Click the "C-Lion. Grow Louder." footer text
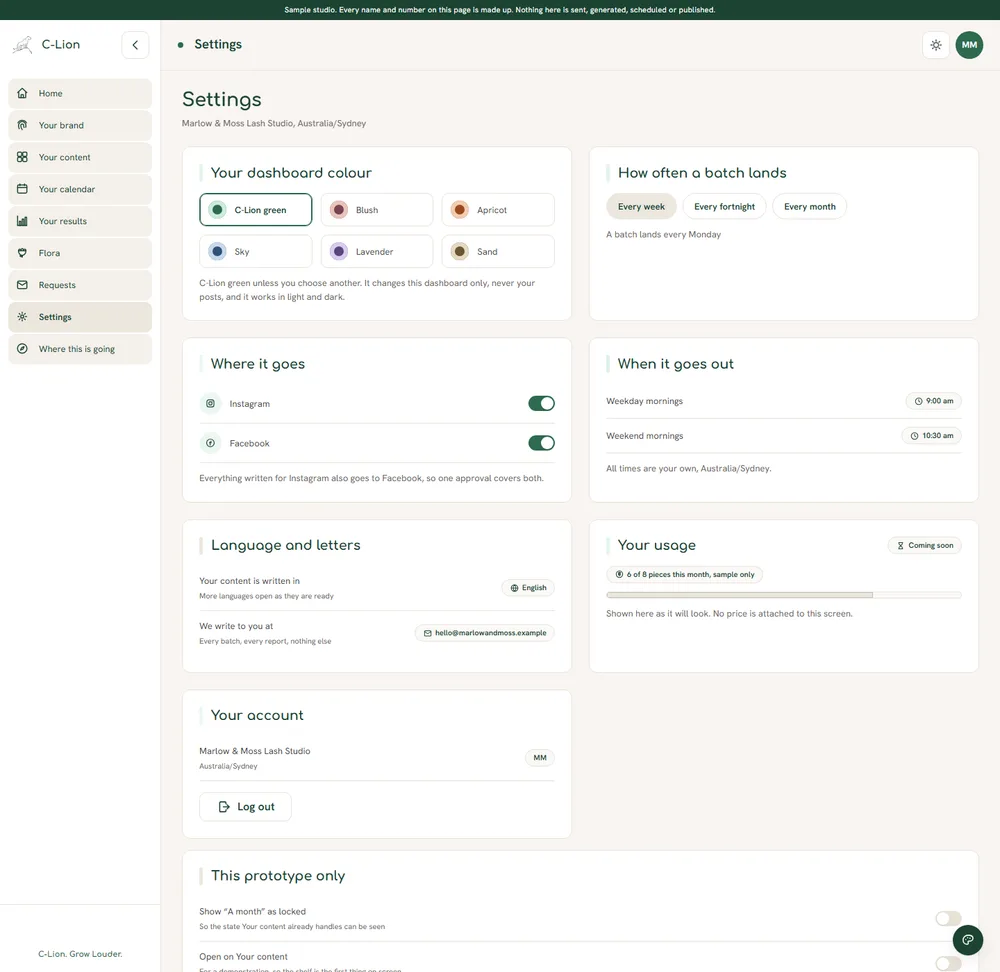 (80, 954)
